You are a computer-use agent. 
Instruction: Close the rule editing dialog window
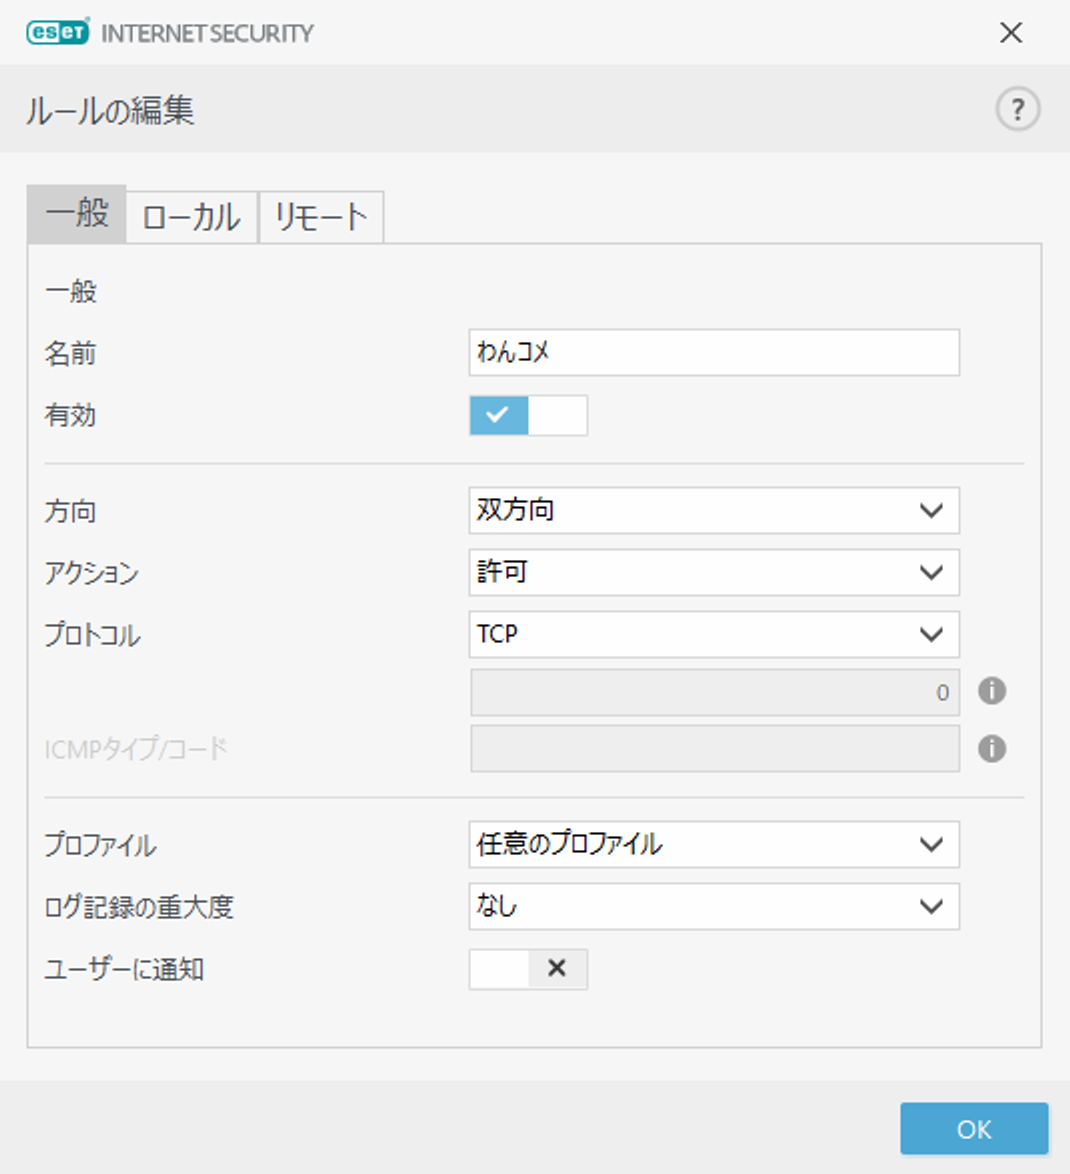tap(1011, 33)
